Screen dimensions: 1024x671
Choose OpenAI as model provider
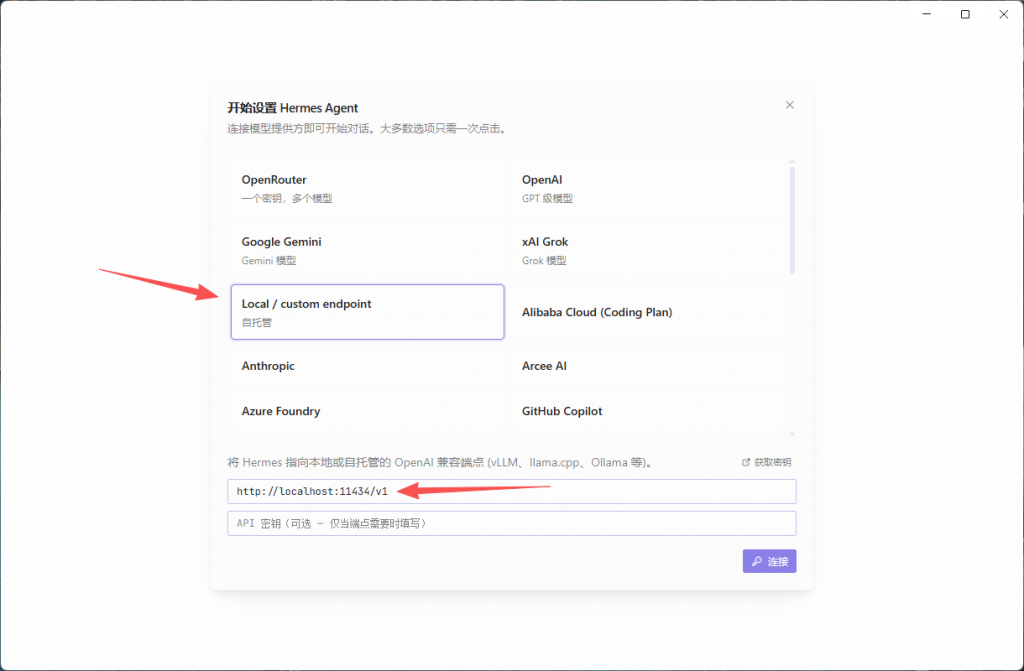(x=647, y=188)
